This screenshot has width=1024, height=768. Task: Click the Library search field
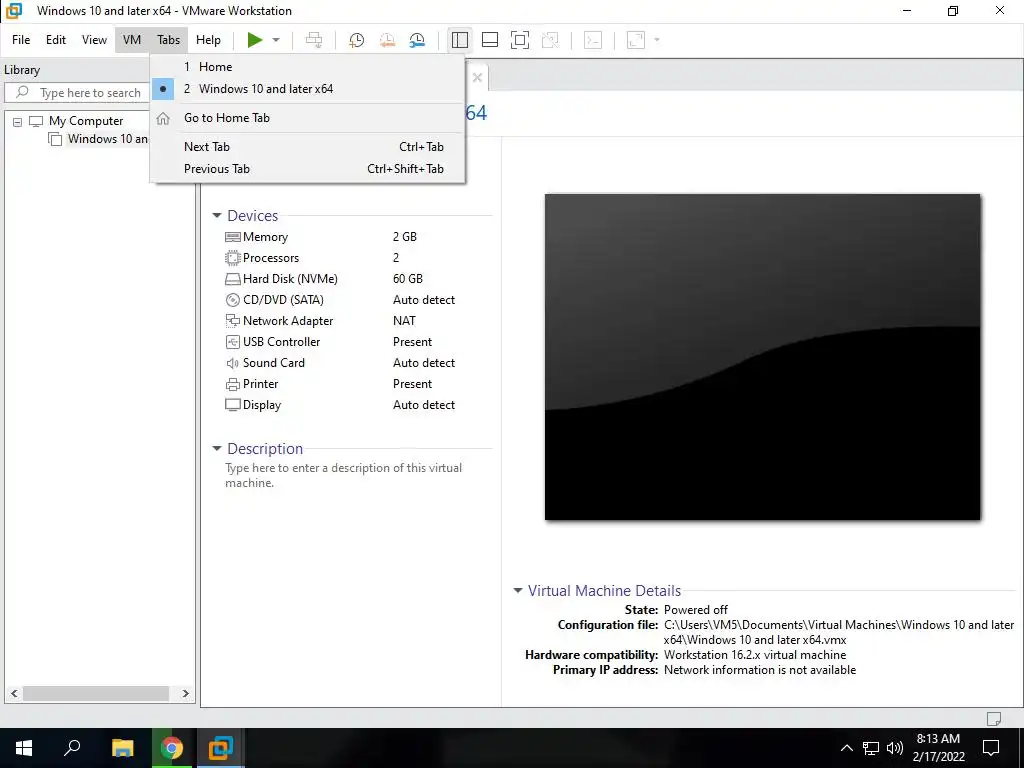[x=77, y=93]
